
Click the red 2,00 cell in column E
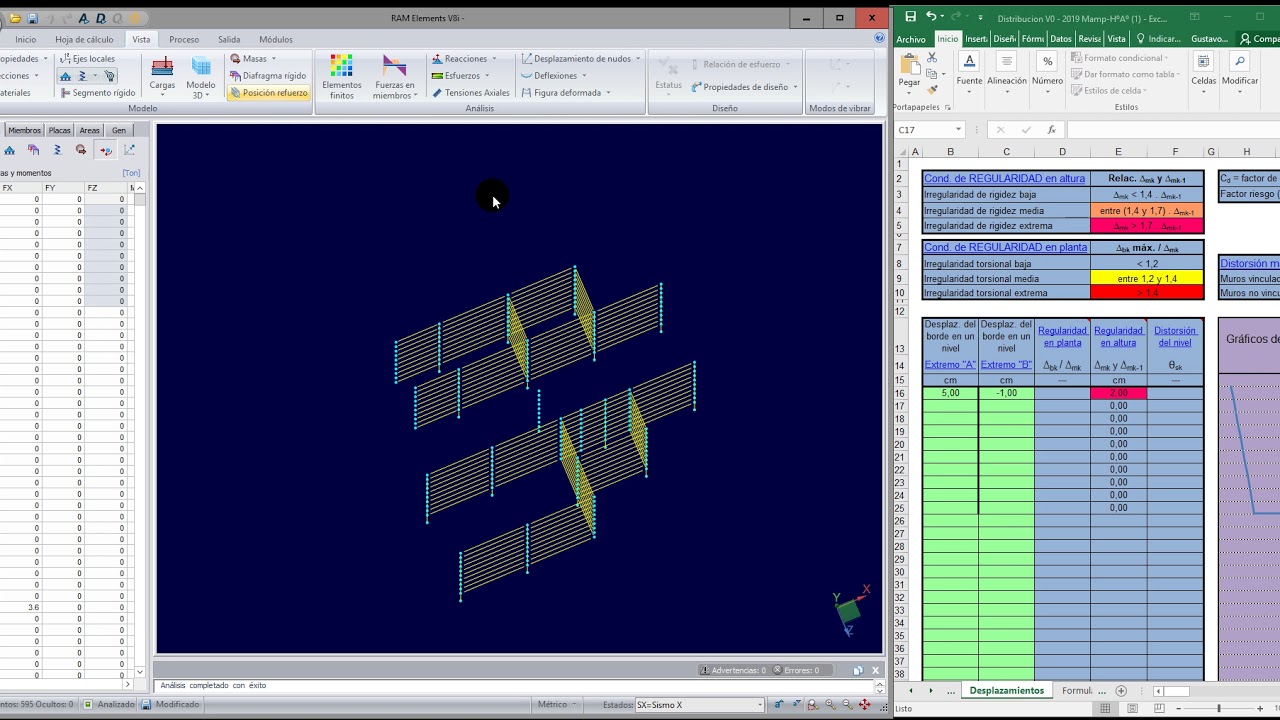pyautogui.click(x=1118, y=393)
